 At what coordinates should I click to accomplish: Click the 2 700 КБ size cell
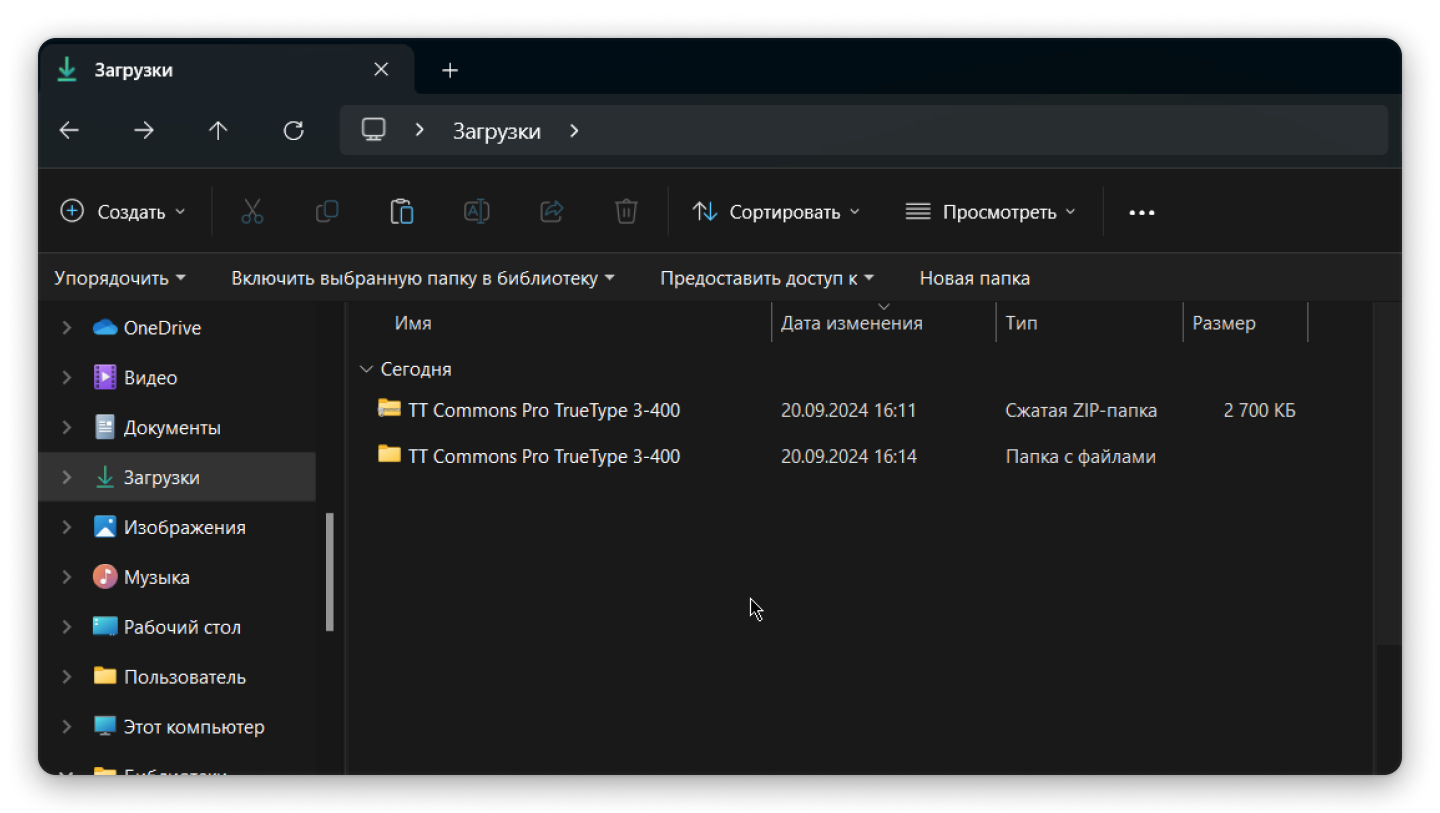pyautogui.click(x=1259, y=410)
